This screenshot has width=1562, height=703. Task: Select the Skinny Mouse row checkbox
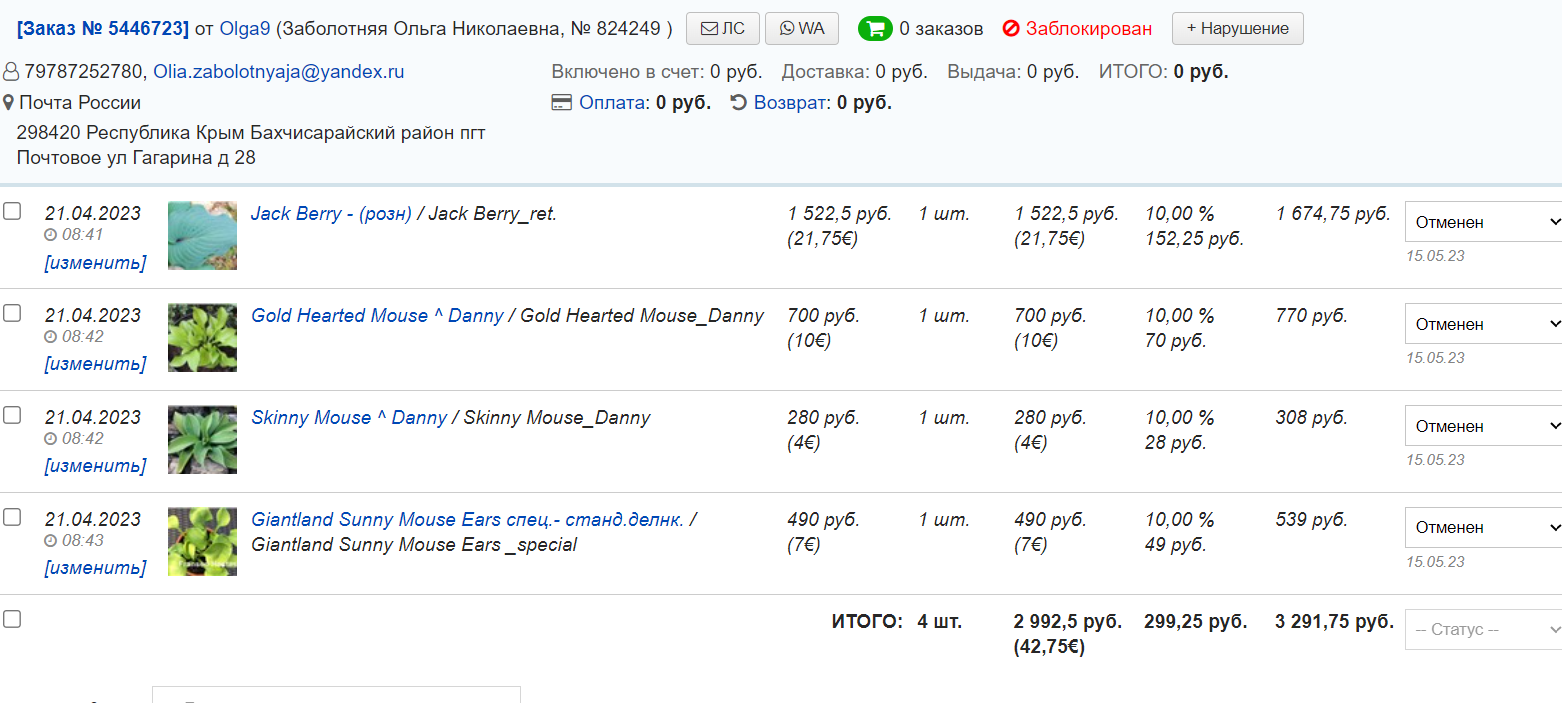pyautogui.click(x=12, y=415)
